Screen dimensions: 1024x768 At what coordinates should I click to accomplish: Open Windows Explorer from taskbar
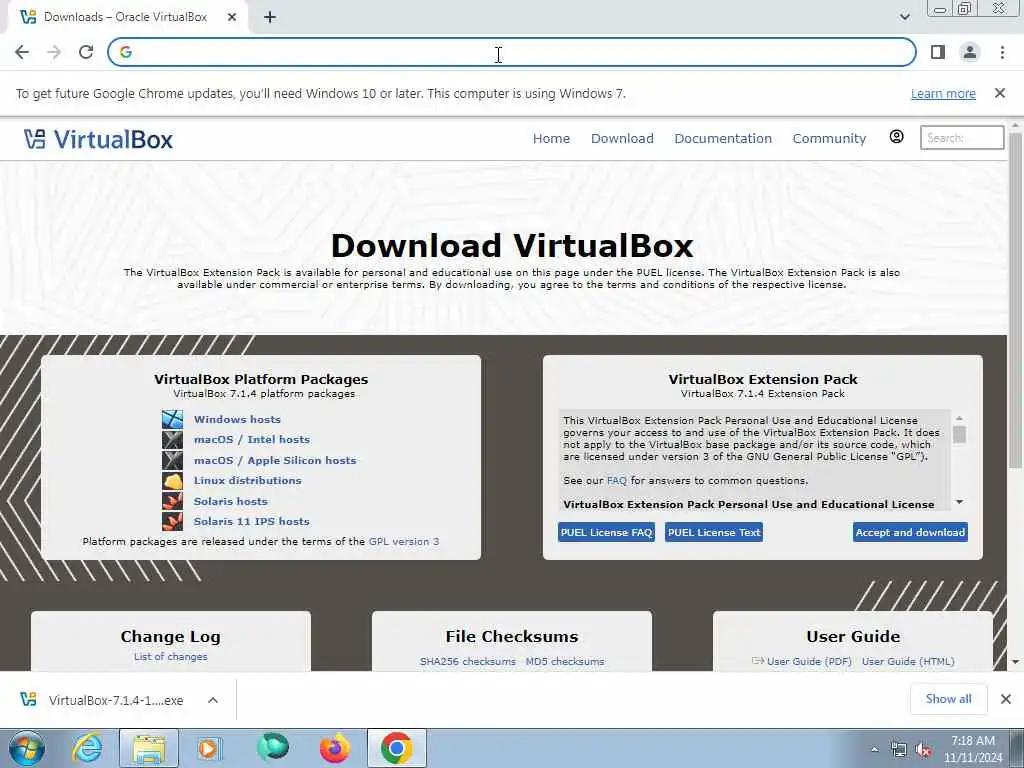pos(148,748)
